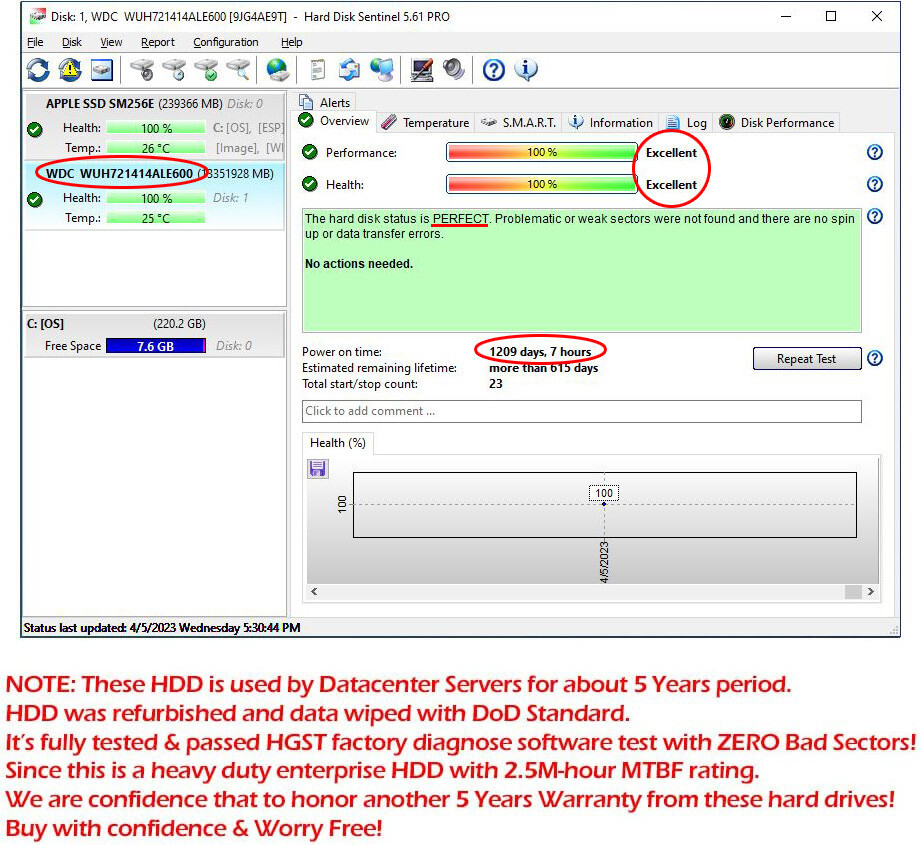Open the Disk Performance tab
Screen dimensions: 921x845
777,122
